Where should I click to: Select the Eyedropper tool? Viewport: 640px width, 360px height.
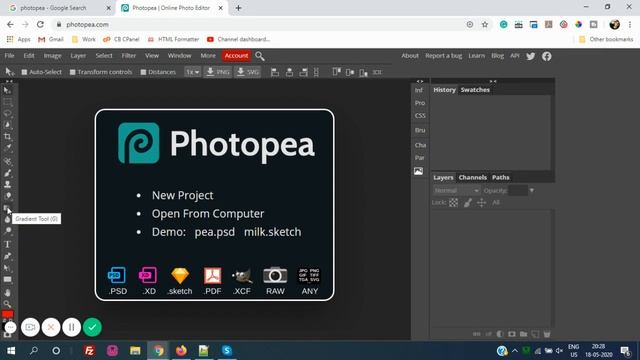click(x=7, y=148)
